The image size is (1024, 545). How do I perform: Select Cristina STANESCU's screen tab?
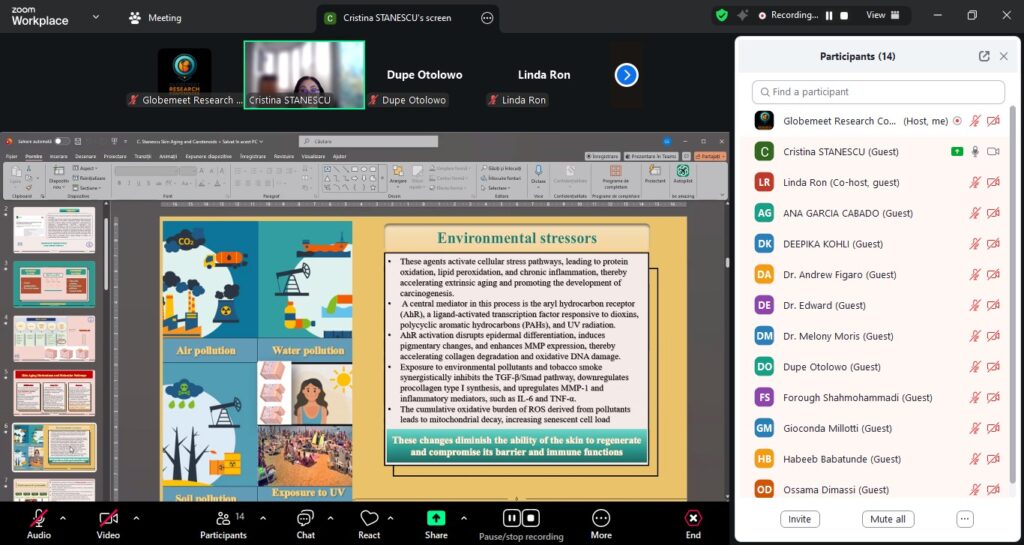pyautogui.click(x=396, y=17)
